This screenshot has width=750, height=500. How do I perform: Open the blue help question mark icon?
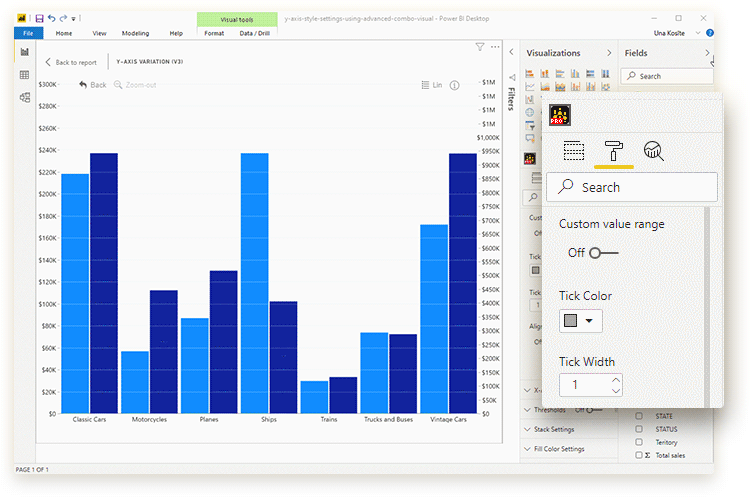tap(710, 33)
